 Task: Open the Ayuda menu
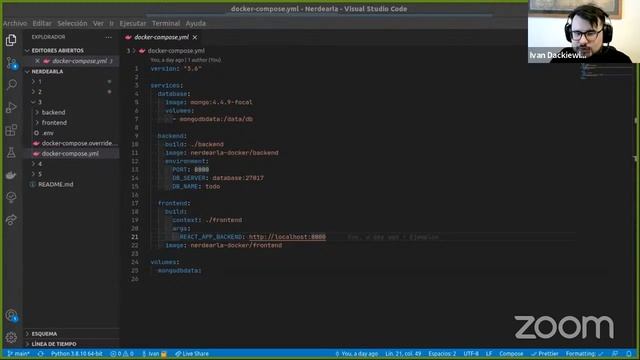tap(196, 23)
